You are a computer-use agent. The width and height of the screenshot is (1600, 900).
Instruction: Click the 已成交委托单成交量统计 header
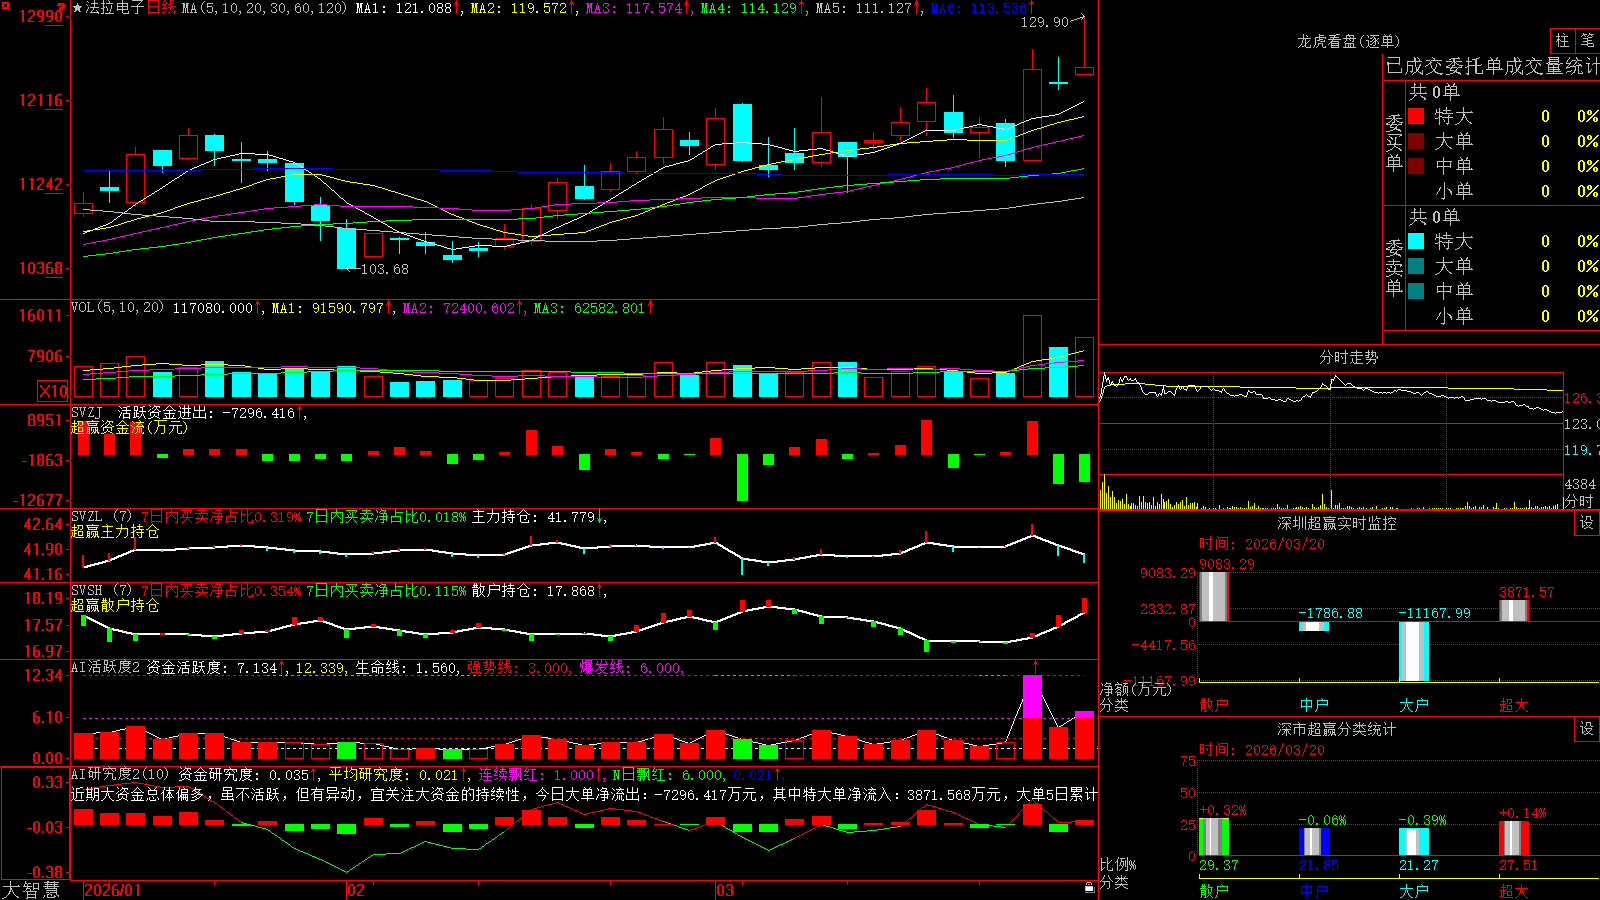(1492, 66)
